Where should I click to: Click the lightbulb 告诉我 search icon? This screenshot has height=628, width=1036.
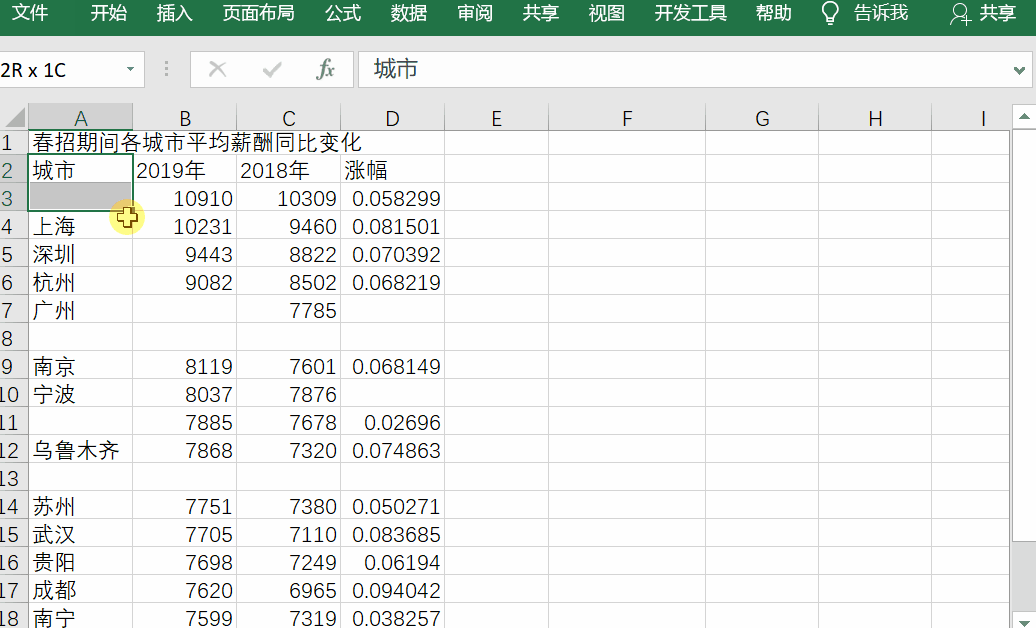click(830, 13)
